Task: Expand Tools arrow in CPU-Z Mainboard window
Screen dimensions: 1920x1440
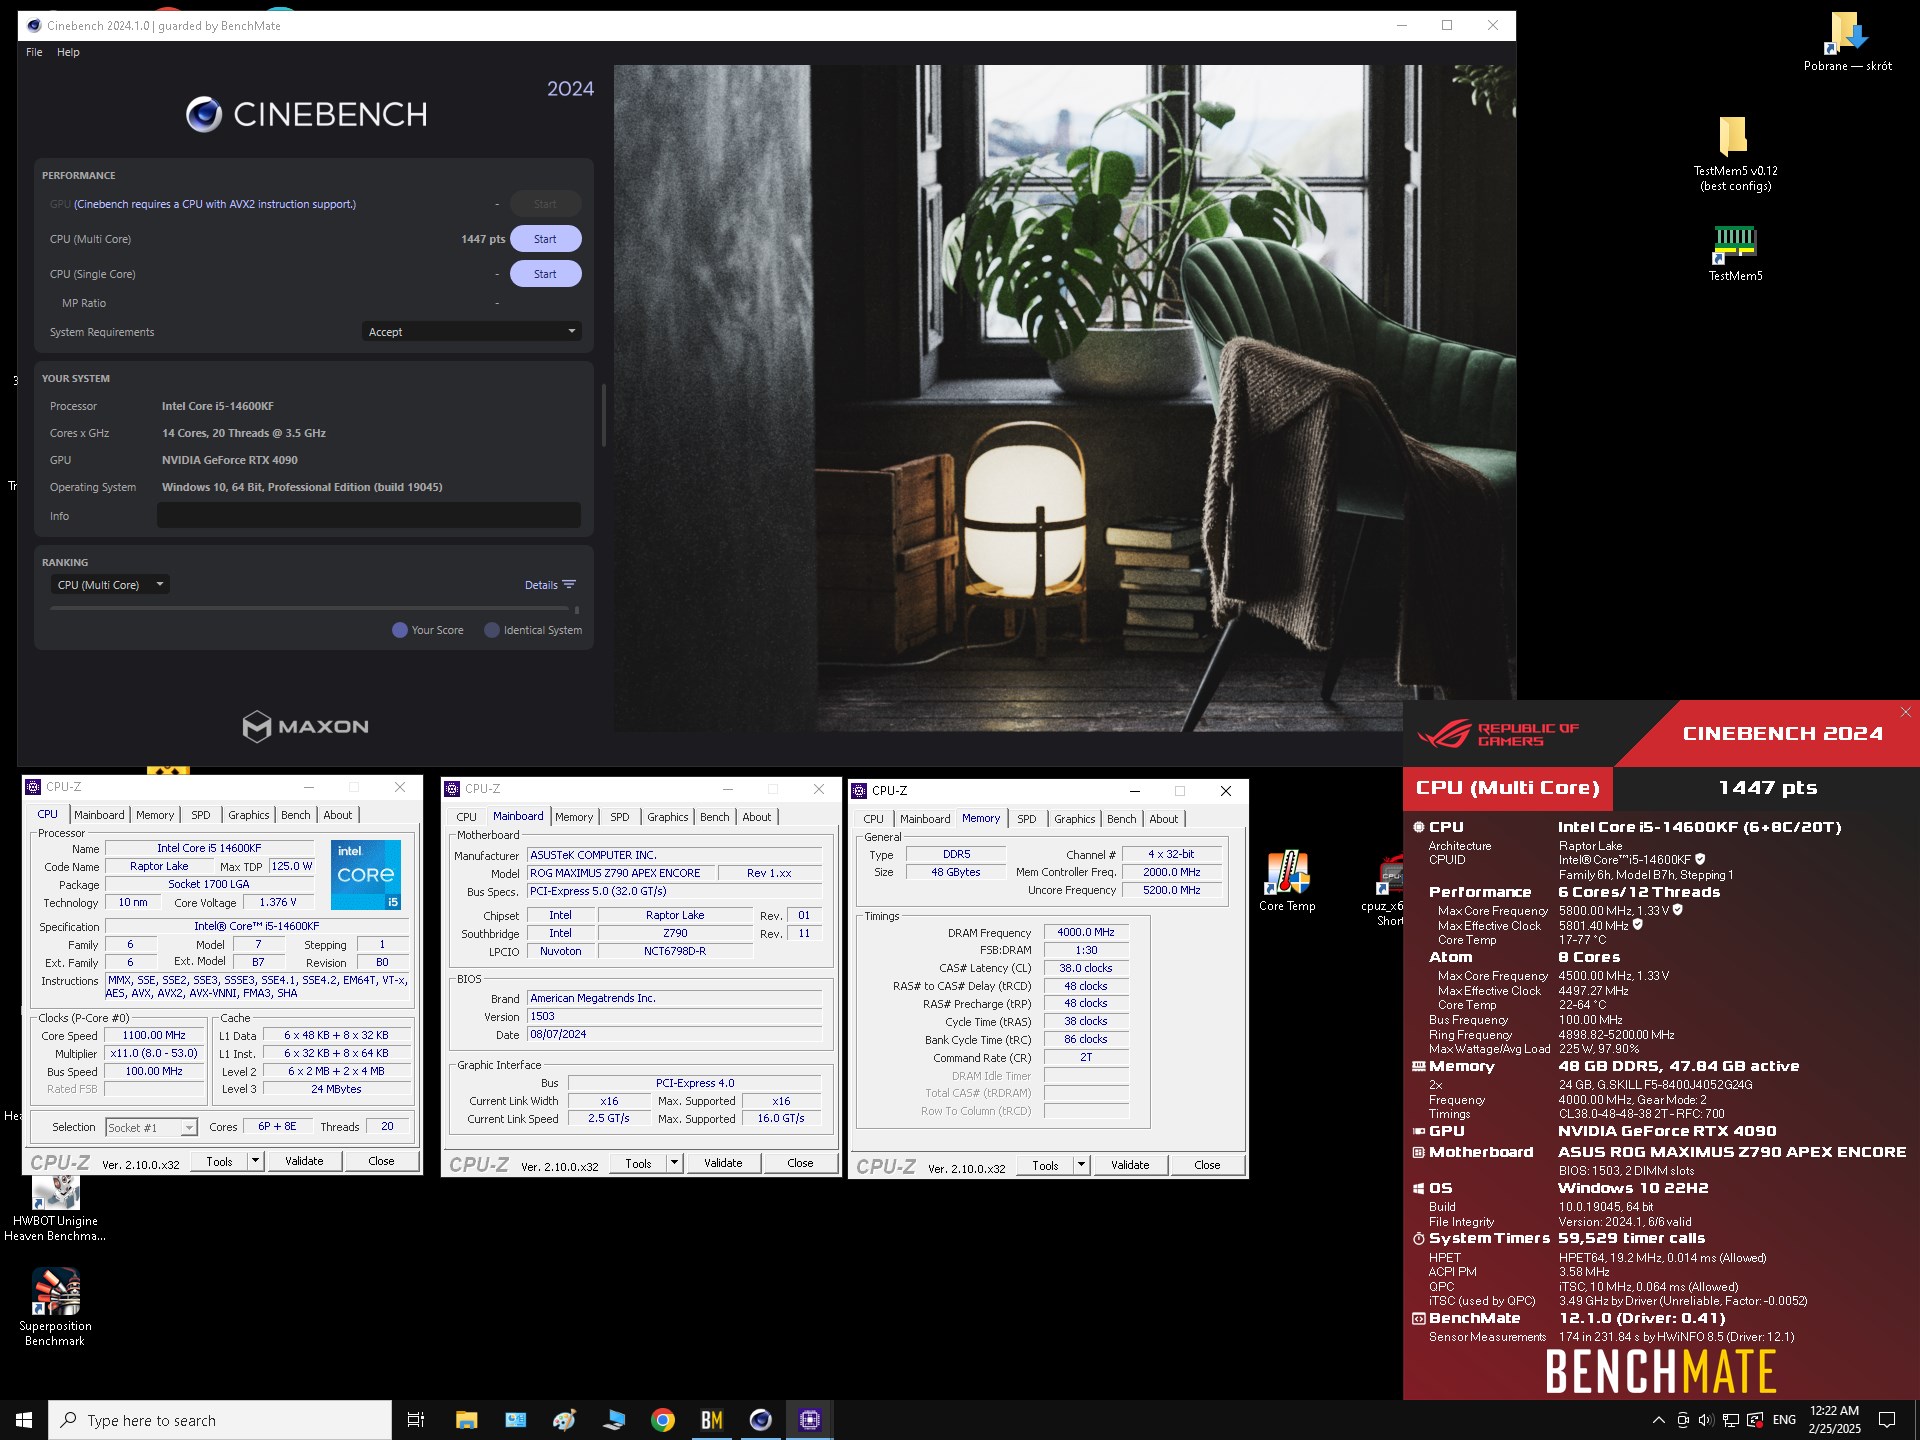Action: (x=675, y=1163)
